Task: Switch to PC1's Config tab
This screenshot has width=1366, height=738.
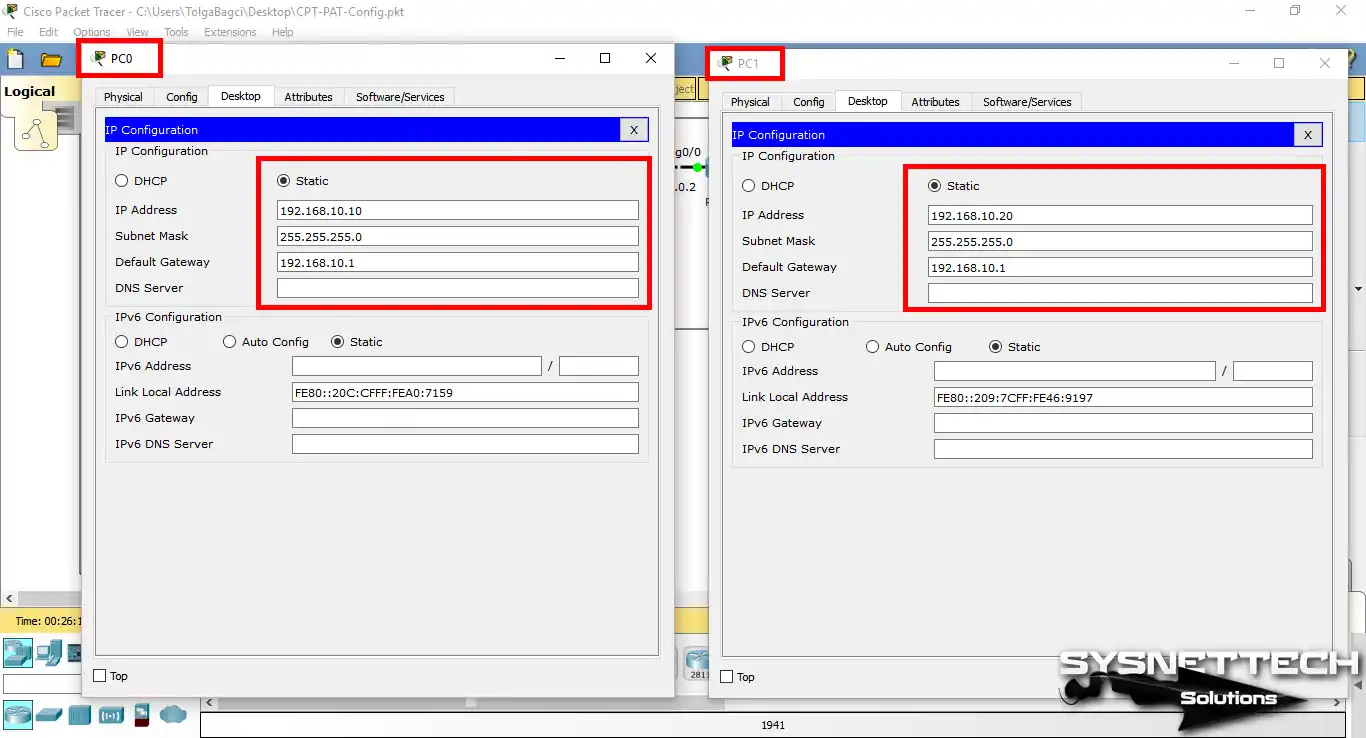Action: point(808,101)
